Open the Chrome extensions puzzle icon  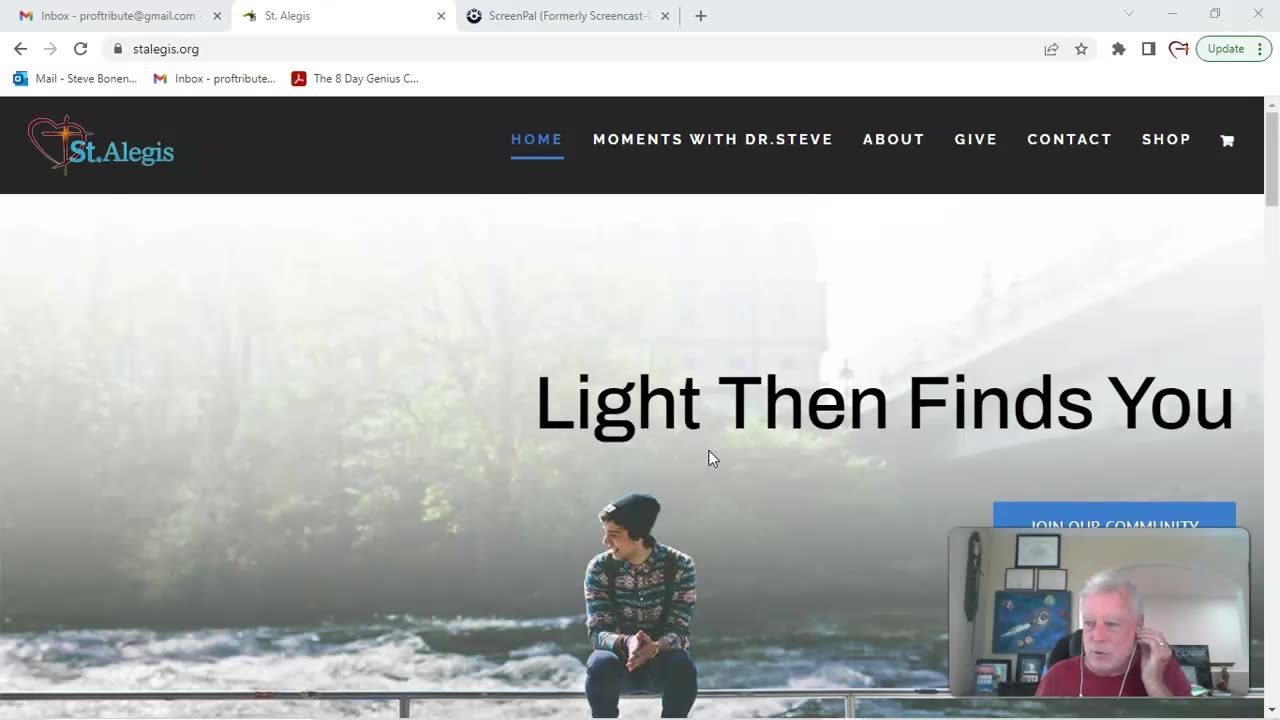pos(1118,49)
